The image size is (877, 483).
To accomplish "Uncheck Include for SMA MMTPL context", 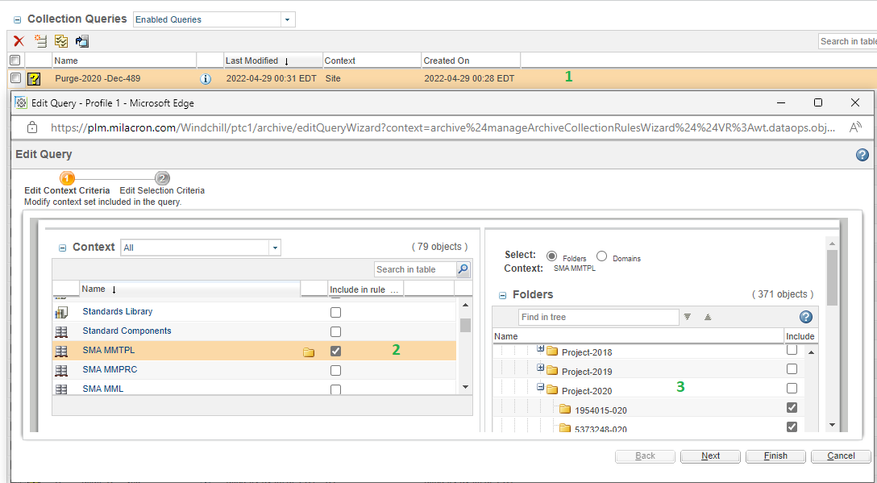I will (335, 351).
